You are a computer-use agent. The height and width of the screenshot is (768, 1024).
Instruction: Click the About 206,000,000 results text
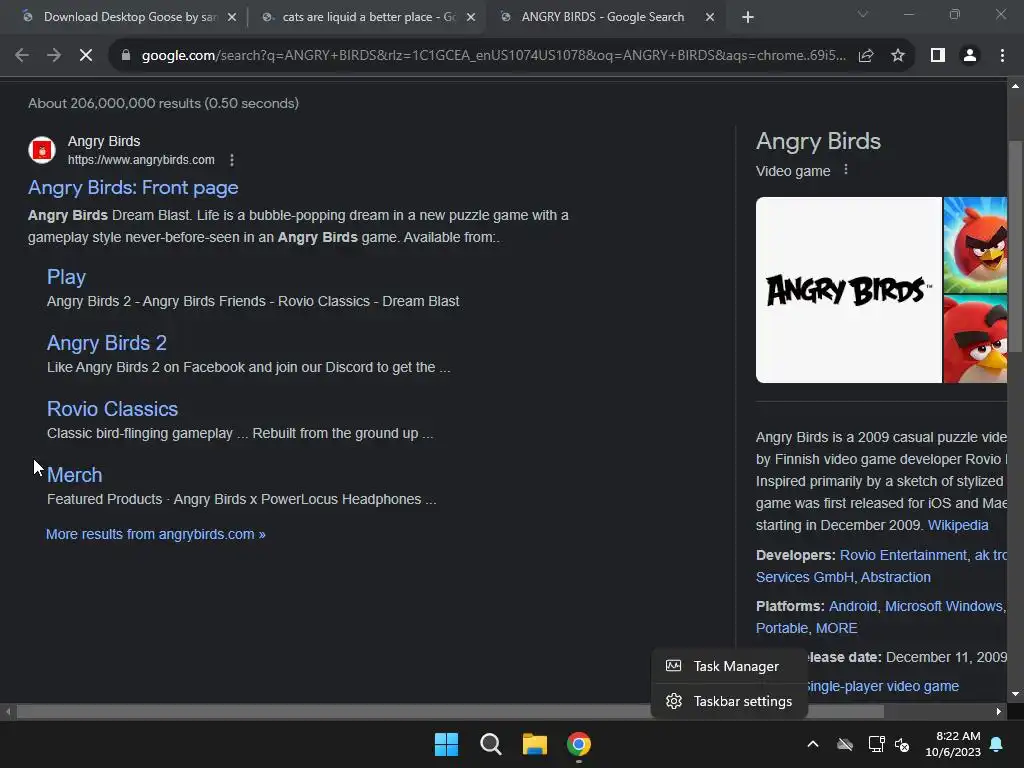[163, 103]
